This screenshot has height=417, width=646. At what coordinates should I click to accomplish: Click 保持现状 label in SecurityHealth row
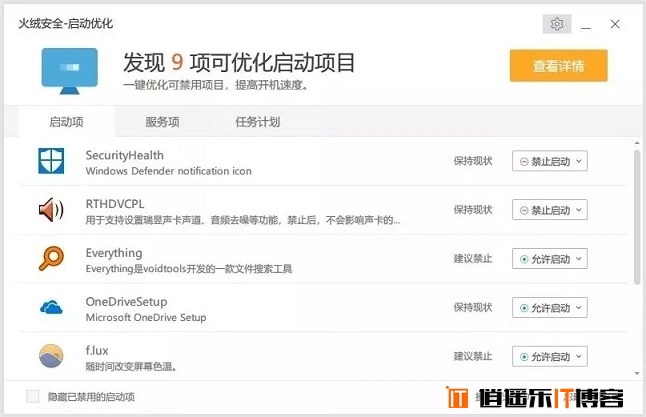(x=473, y=161)
